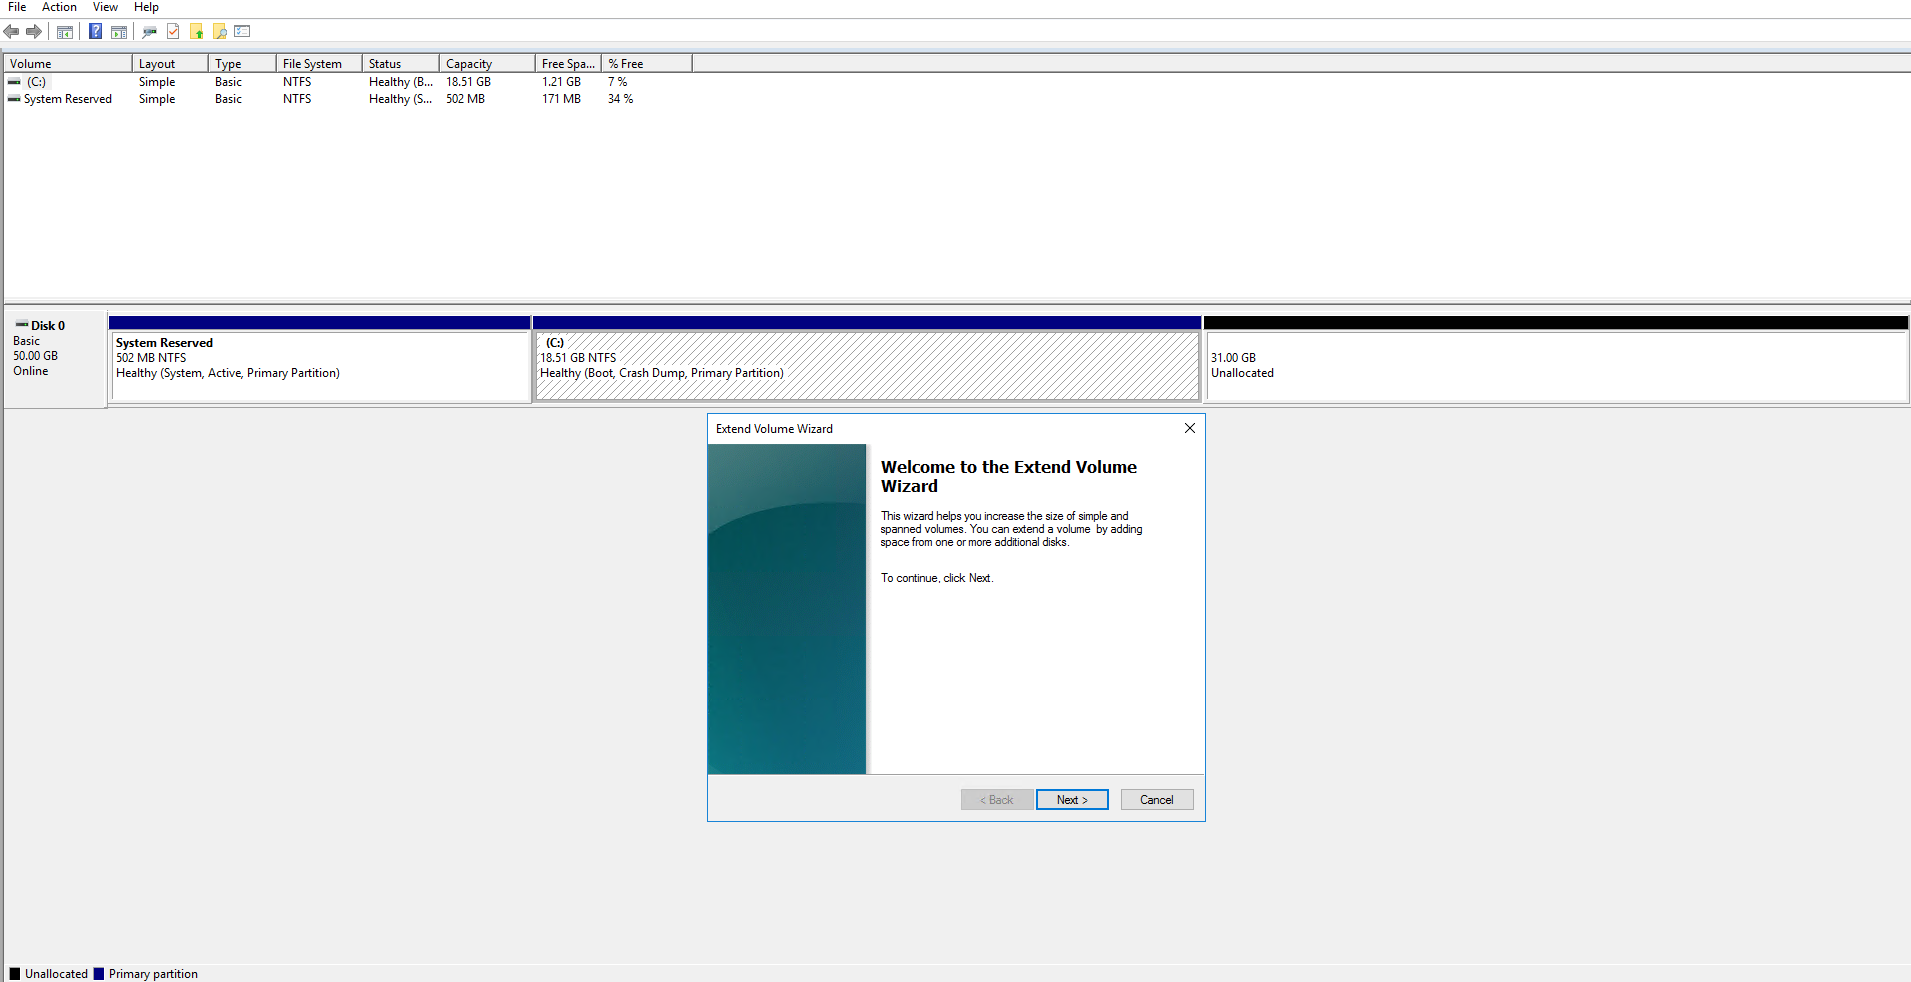Click the Unallocated legend label
This screenshot has height=982, width=1911.
[x=56, y=974]
